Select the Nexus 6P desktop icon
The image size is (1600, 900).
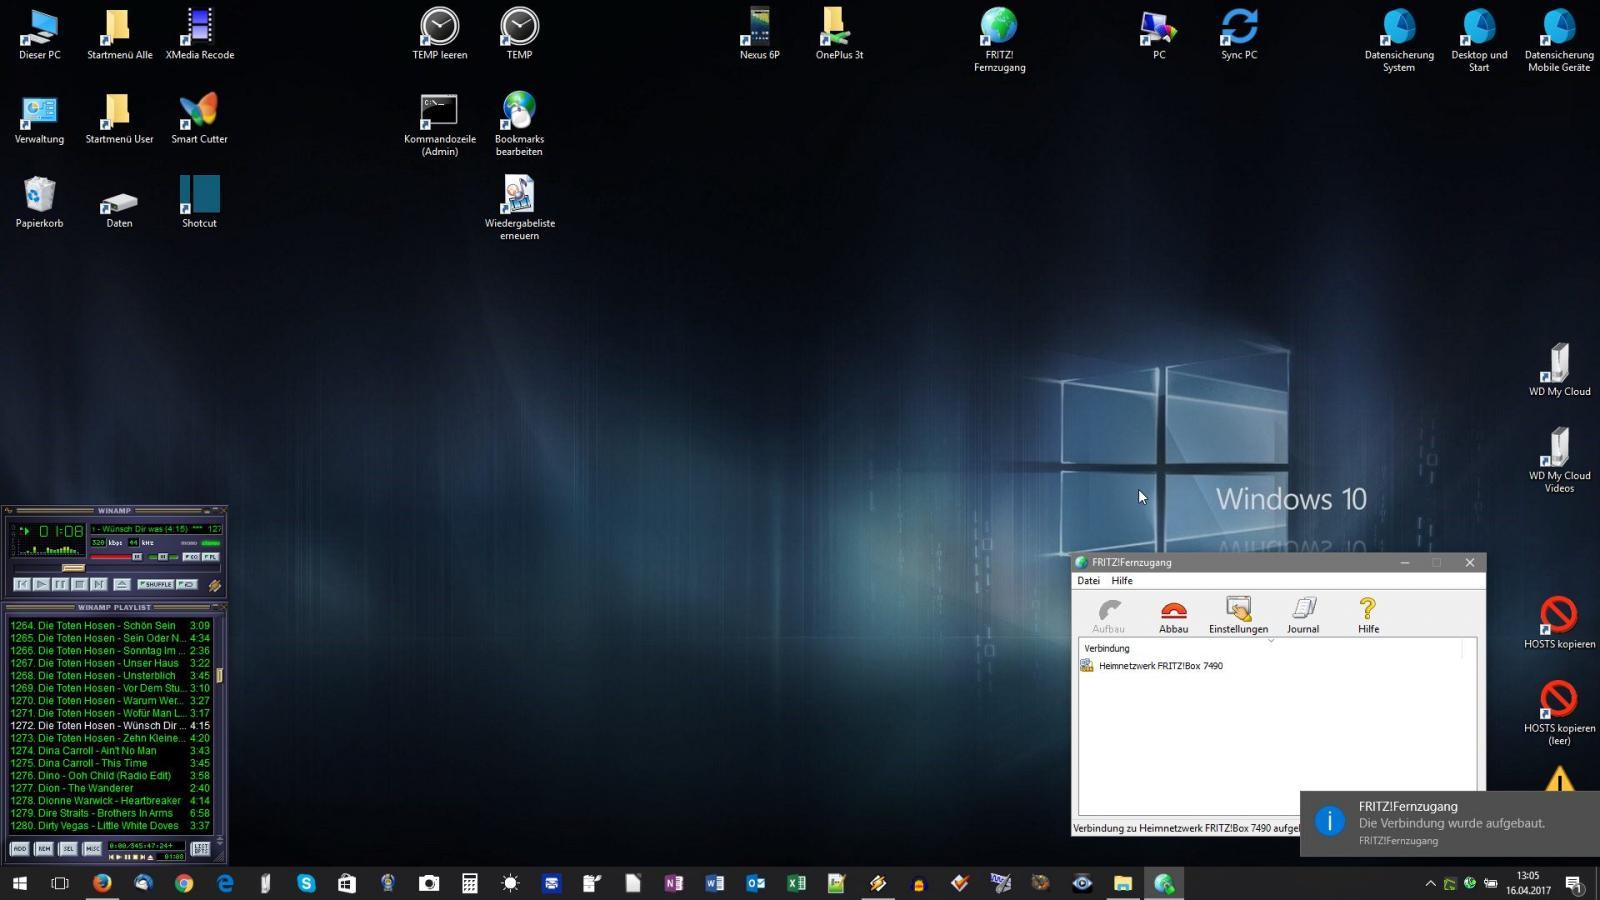point(760,35)
